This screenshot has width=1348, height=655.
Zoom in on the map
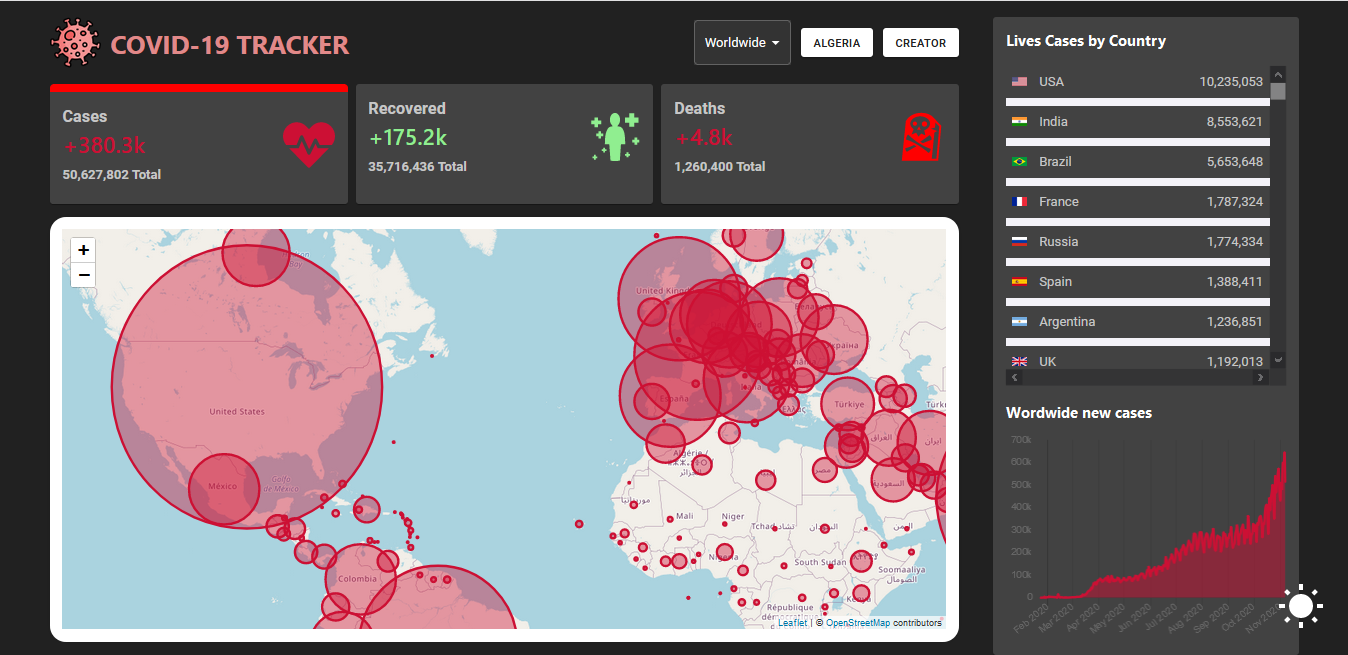coord(83,250)
